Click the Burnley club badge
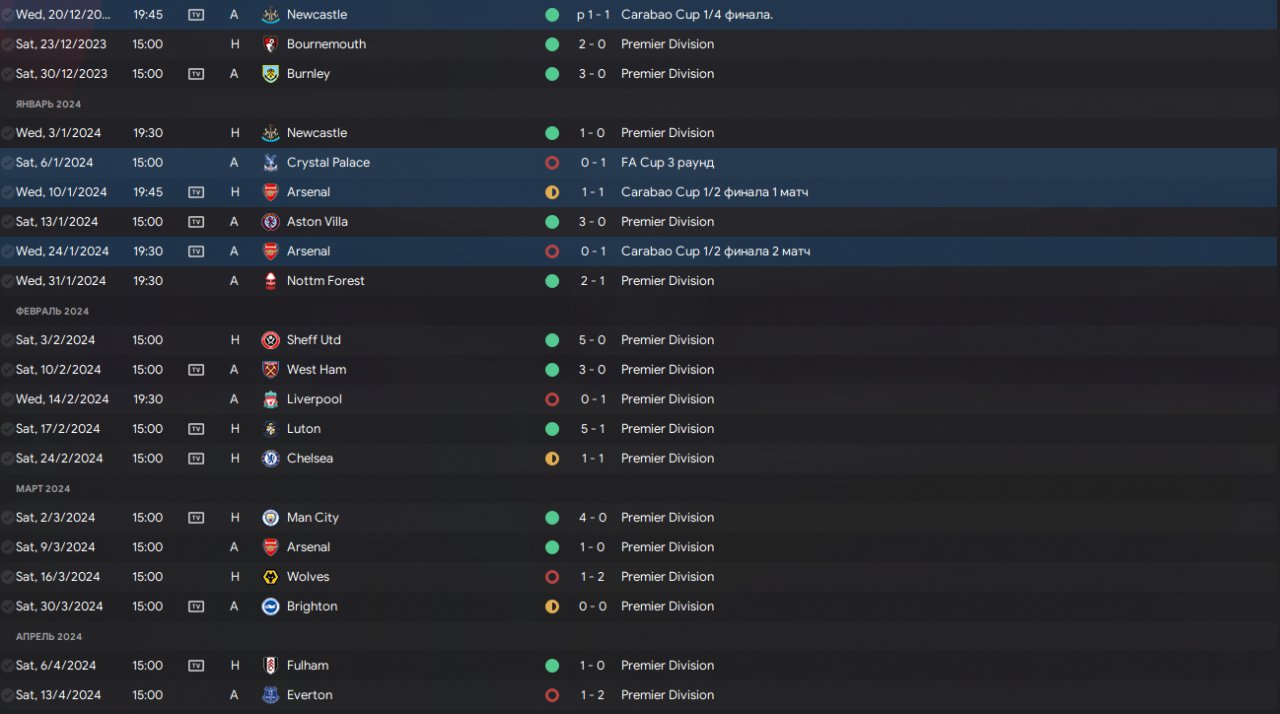Viewport: 1280px width, 714px height. 269,74
